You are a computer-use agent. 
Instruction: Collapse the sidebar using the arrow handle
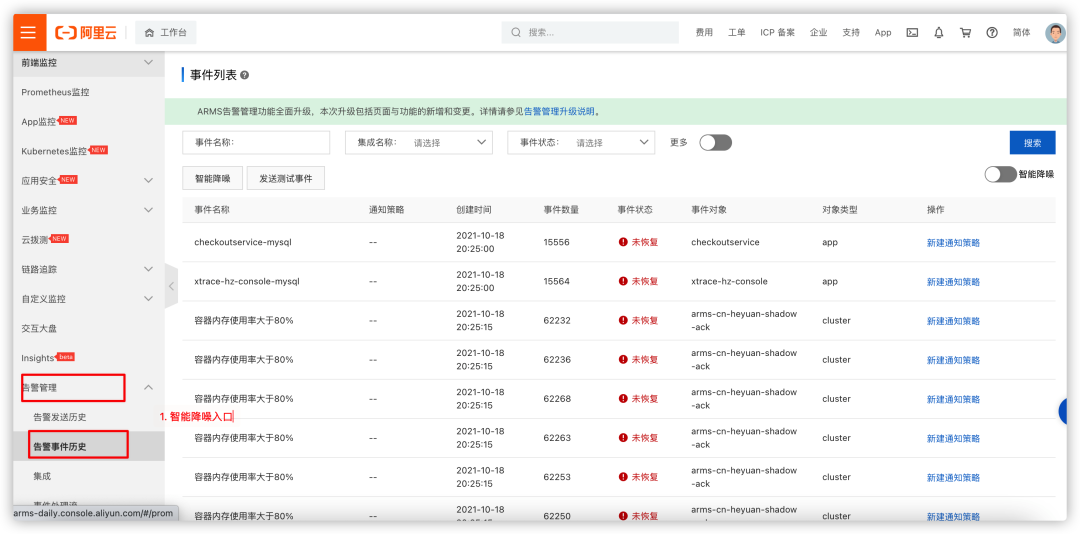coord(171,286)
